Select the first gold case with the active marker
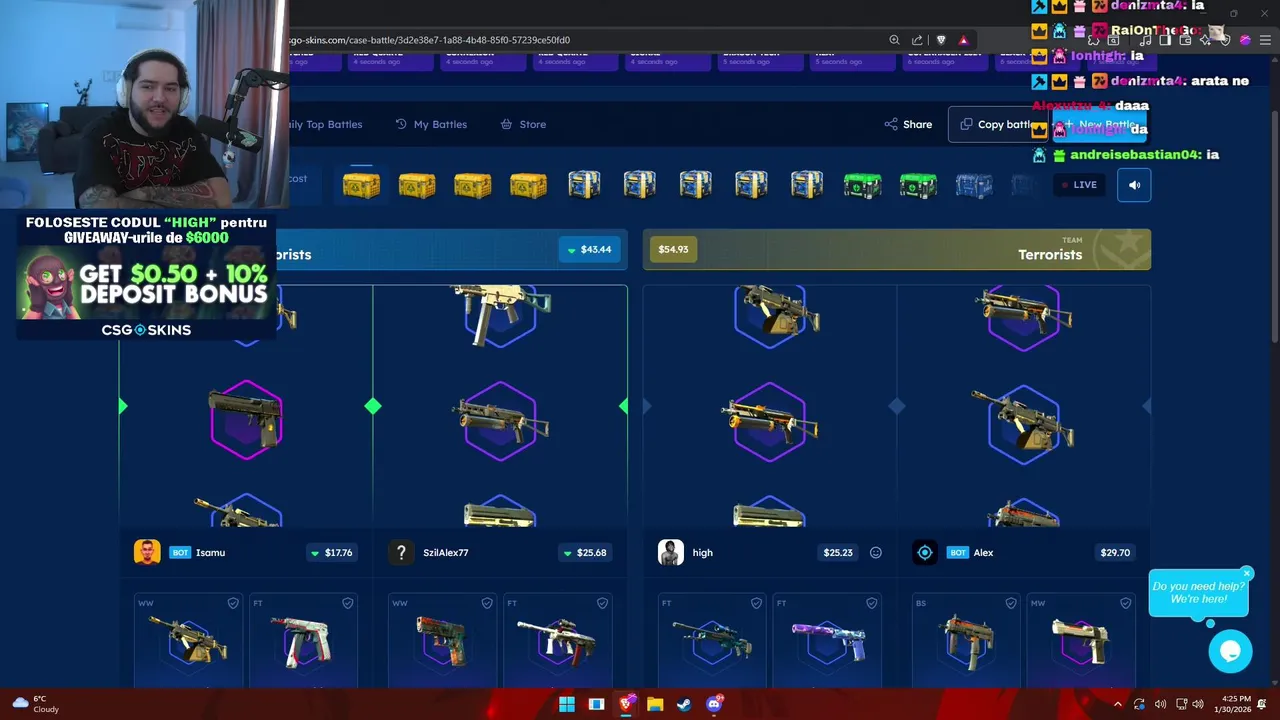 361,185
